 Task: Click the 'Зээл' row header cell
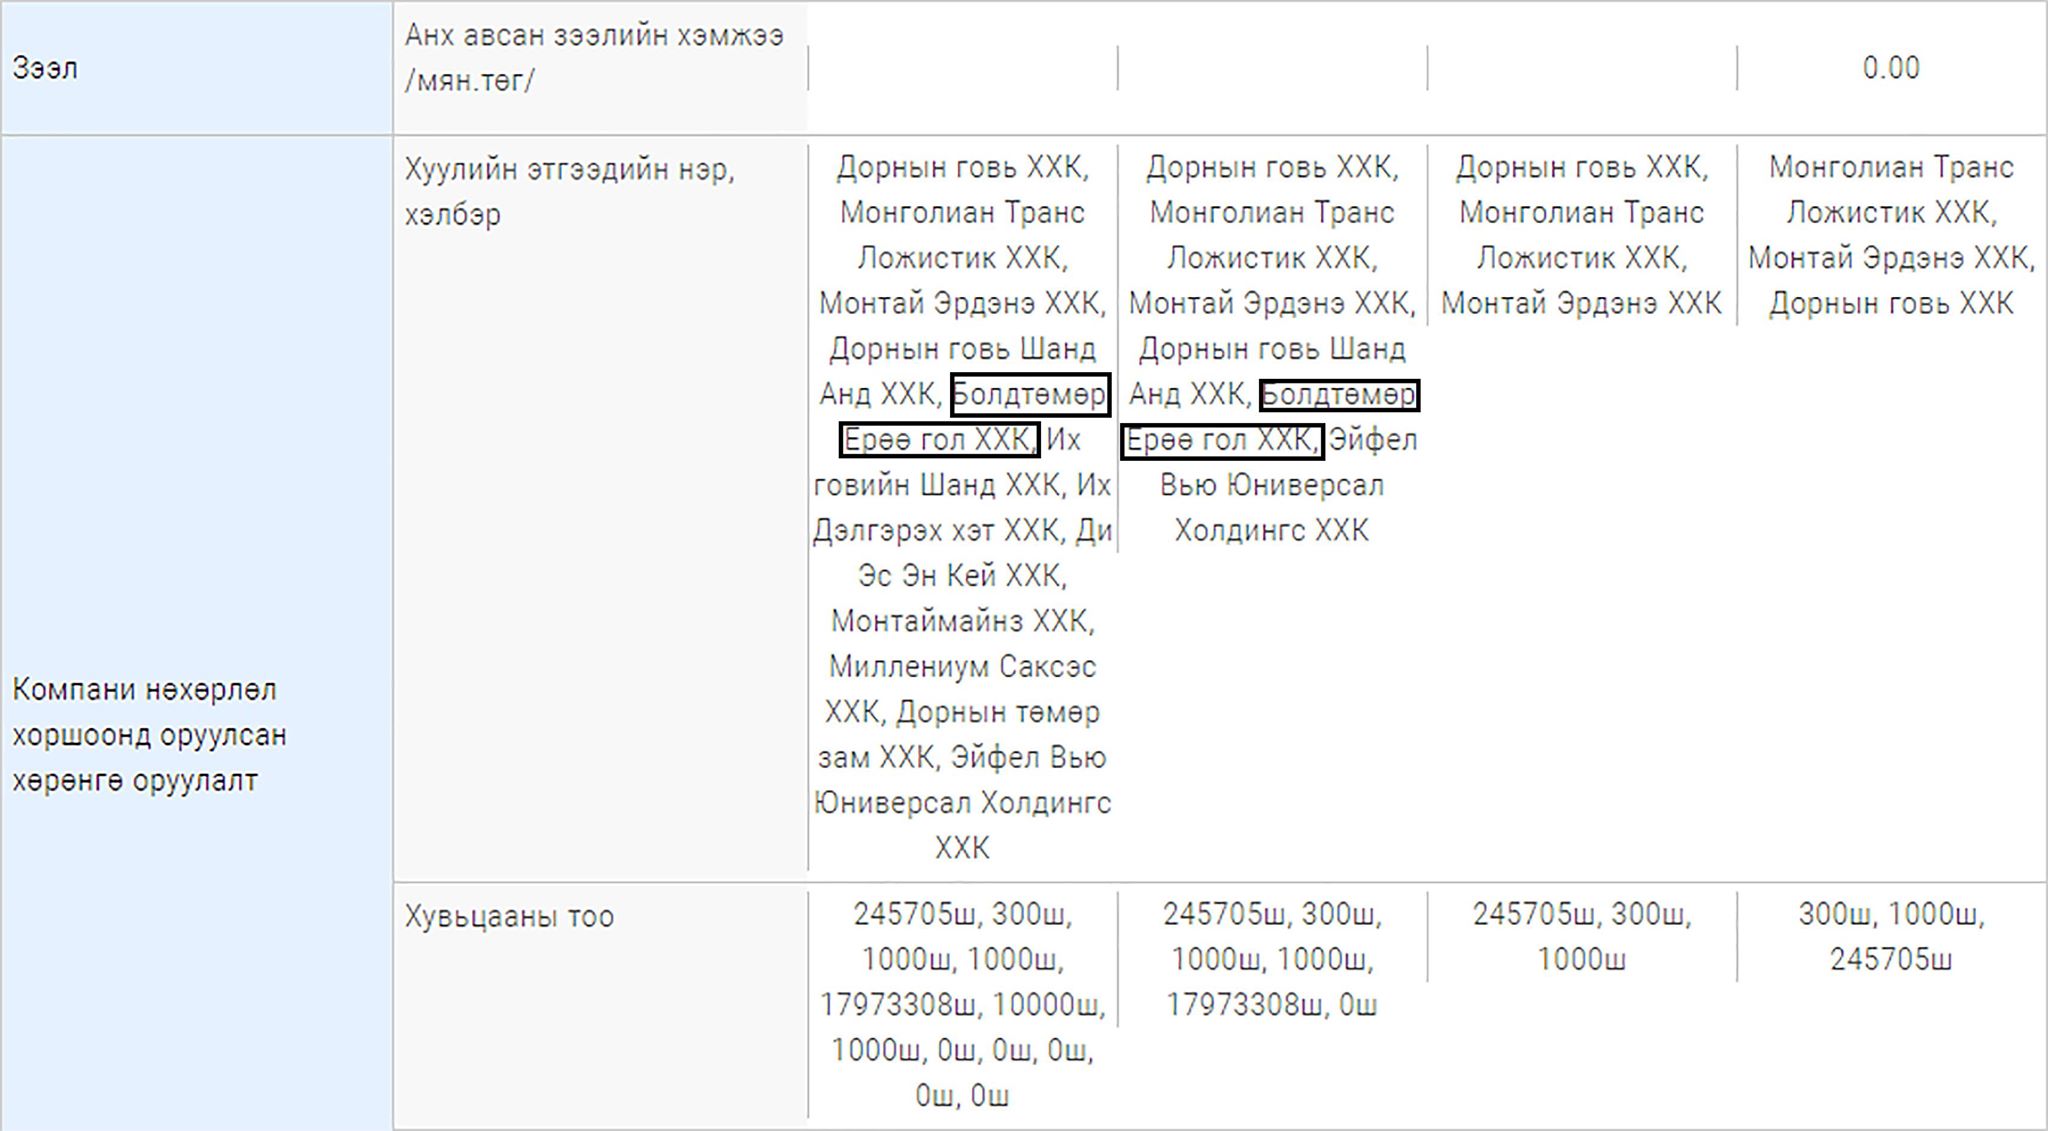pos(196,68)
